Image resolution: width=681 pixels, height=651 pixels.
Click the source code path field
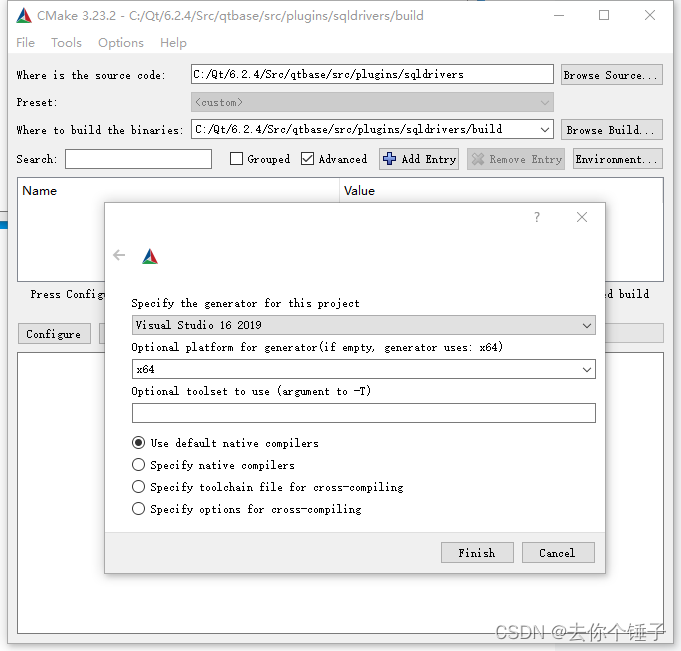click(x=372, y=74)
